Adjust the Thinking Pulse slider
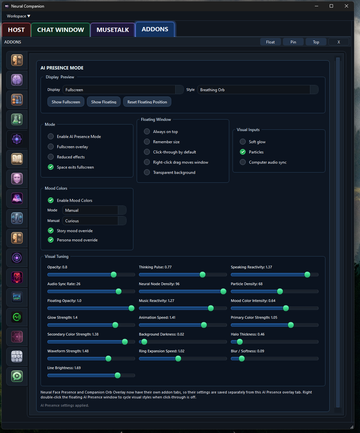360x433 pixels. [x=183, y=275]
